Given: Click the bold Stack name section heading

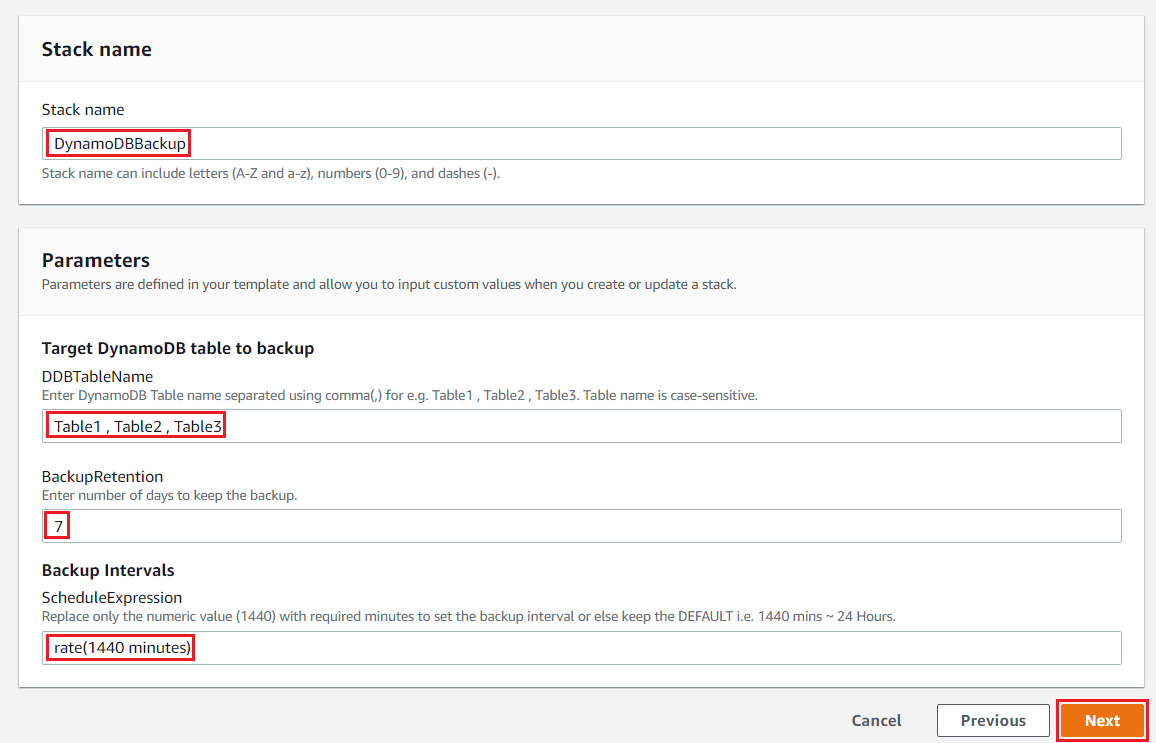Looking at the screenshot, I should 97,49.
